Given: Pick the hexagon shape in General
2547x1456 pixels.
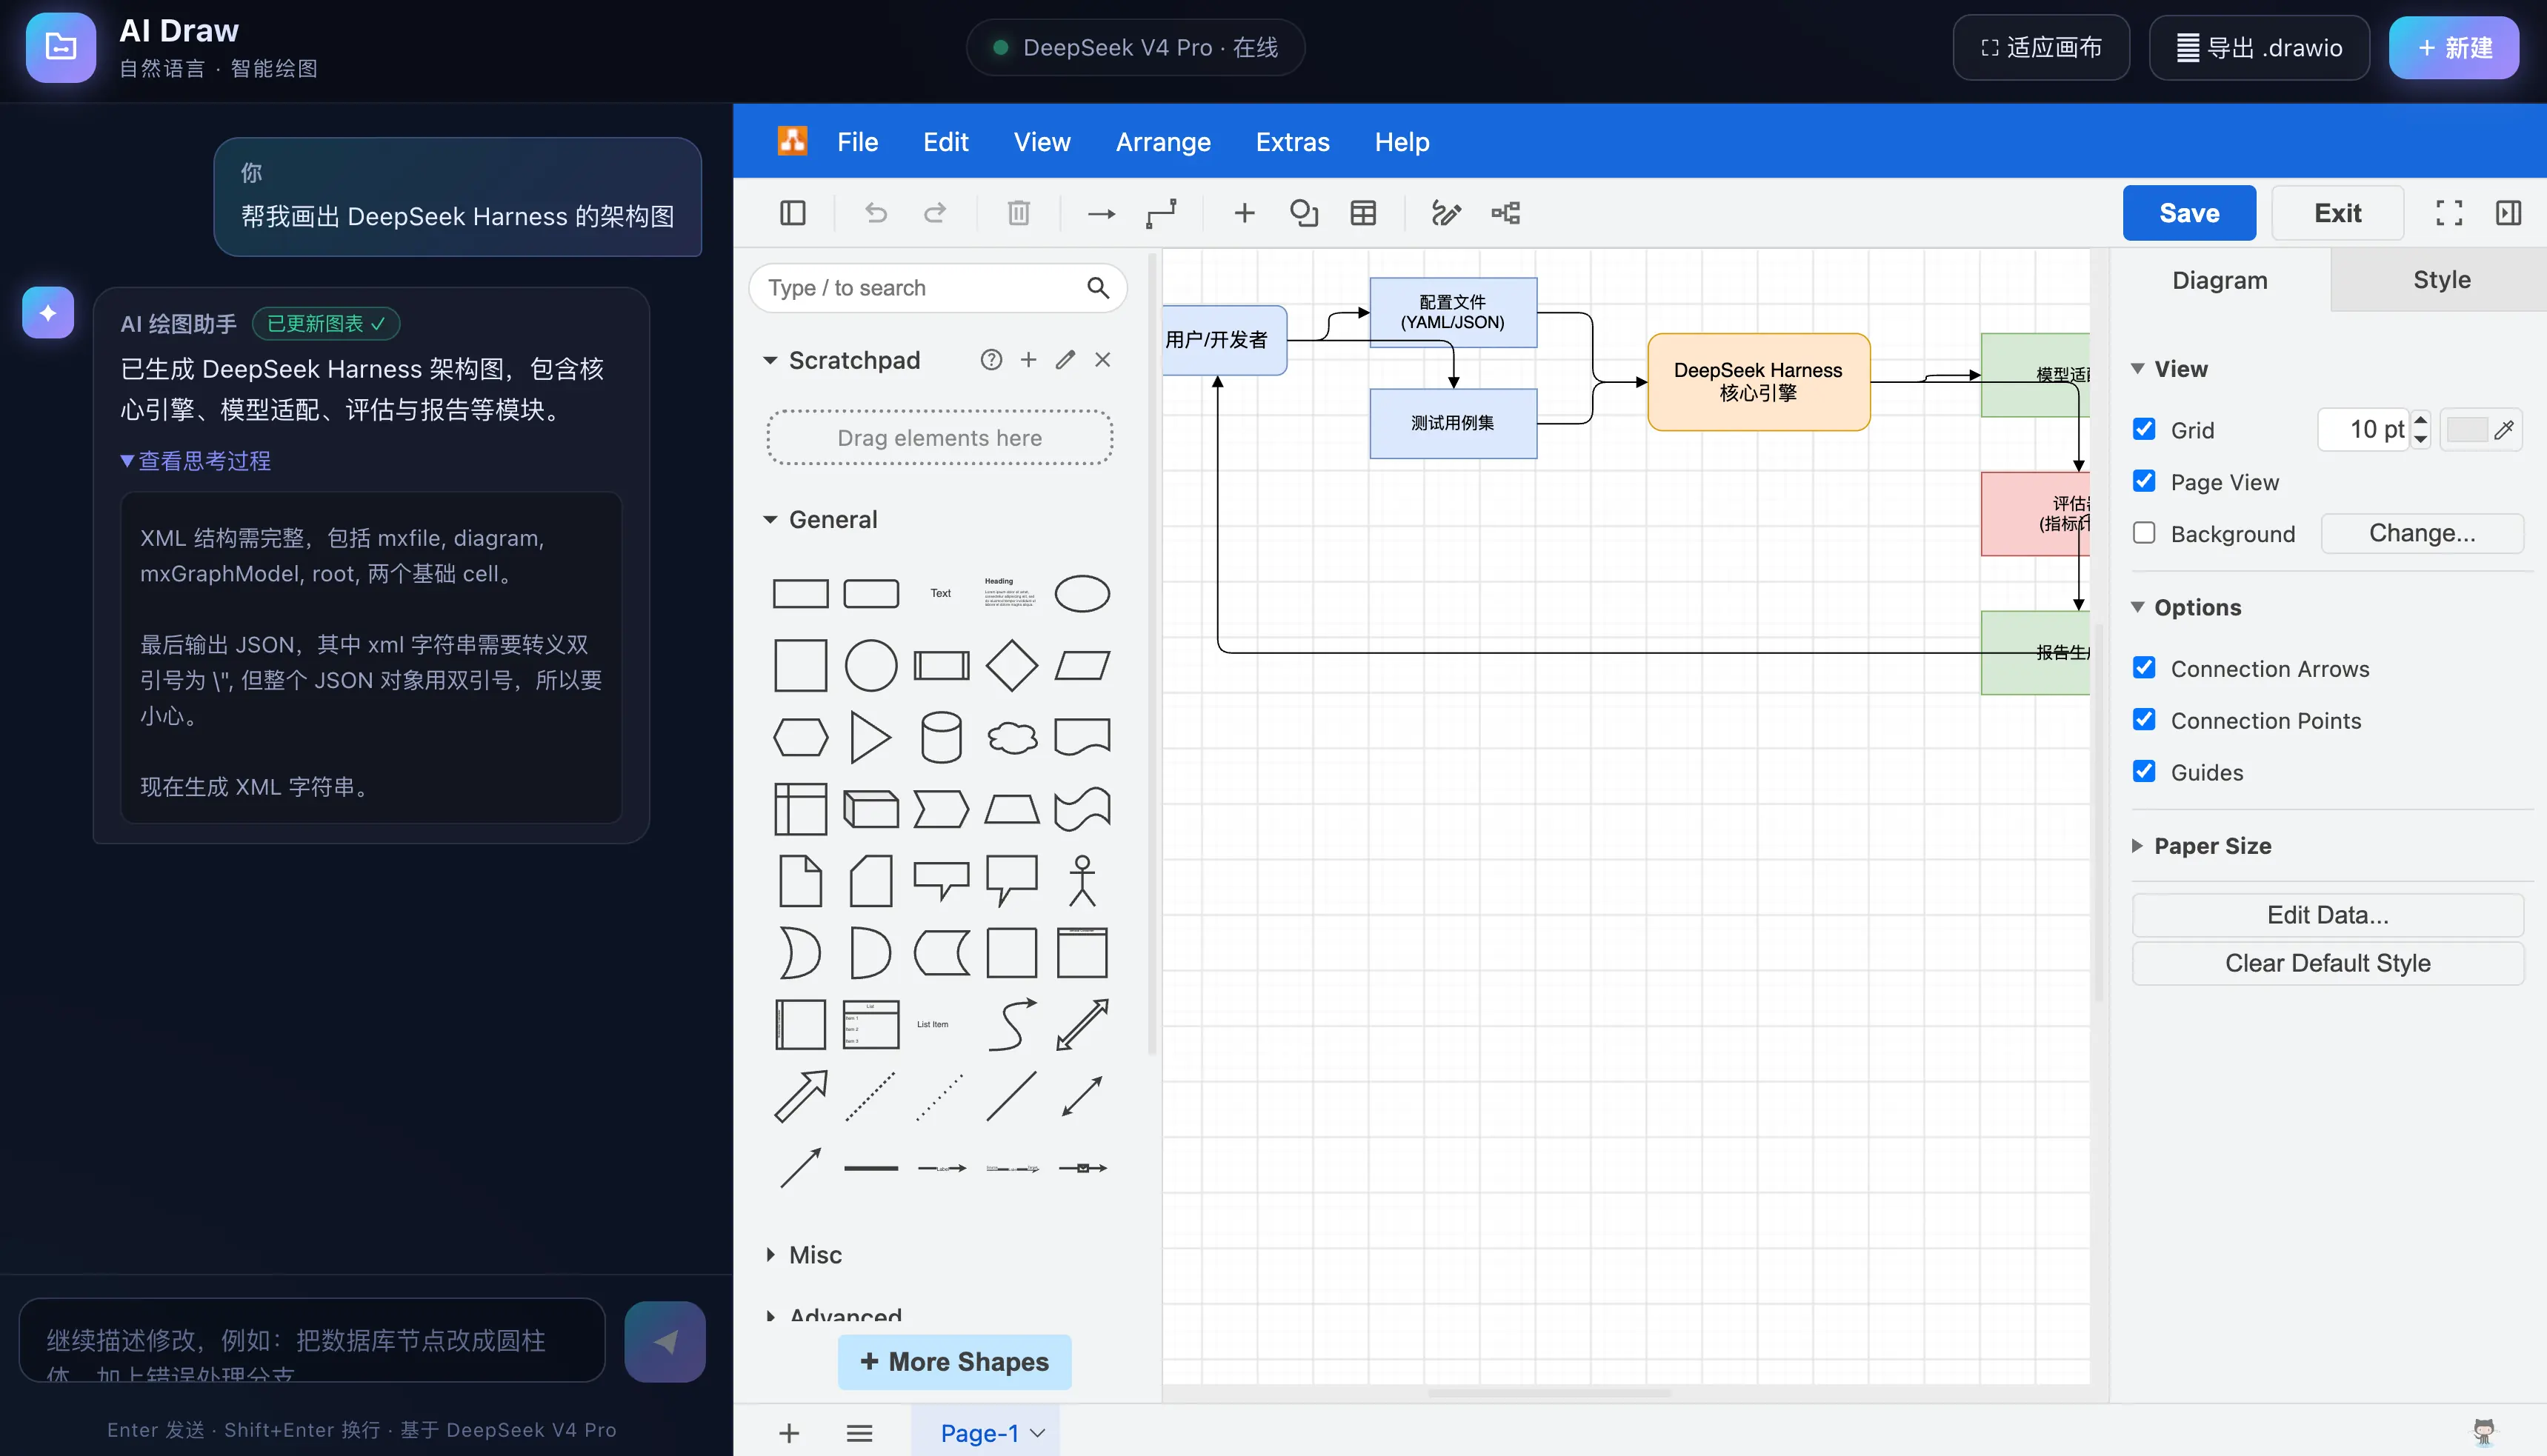Looking at the screenshot, I should tap(800, 737).
